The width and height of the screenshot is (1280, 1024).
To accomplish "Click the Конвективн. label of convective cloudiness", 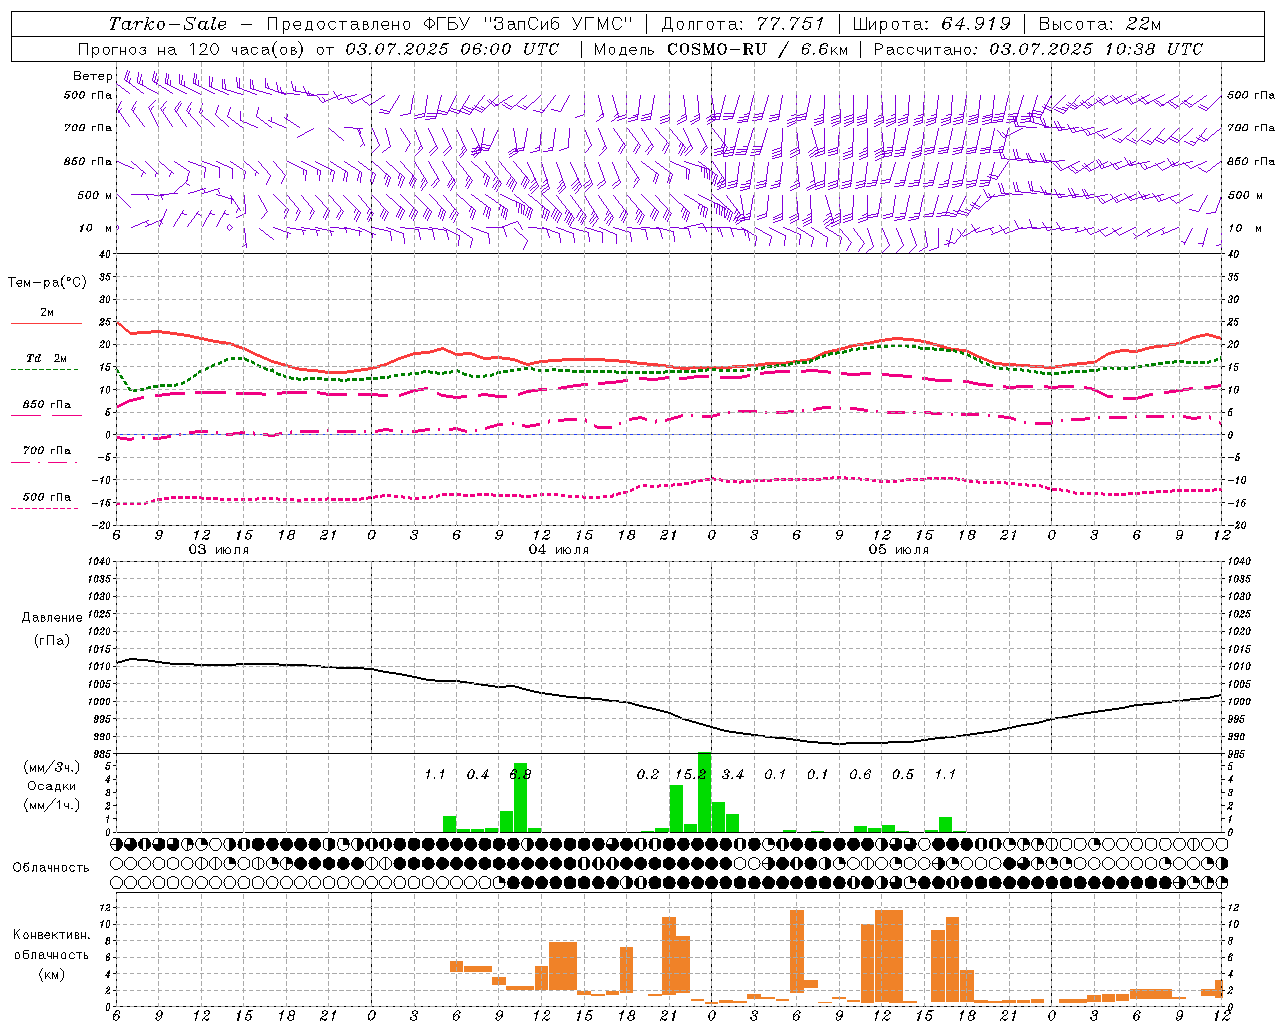I will coord(51,935).
